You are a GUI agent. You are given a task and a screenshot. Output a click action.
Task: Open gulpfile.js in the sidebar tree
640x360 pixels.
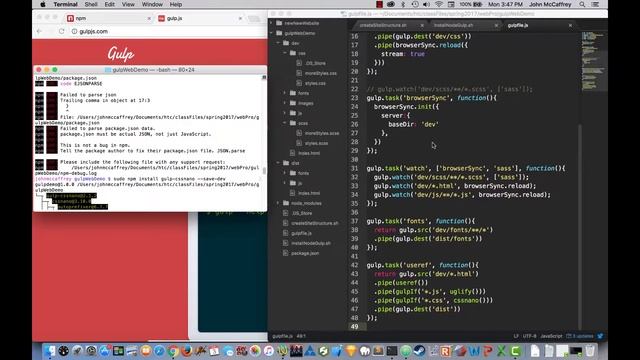click(301, 233)
